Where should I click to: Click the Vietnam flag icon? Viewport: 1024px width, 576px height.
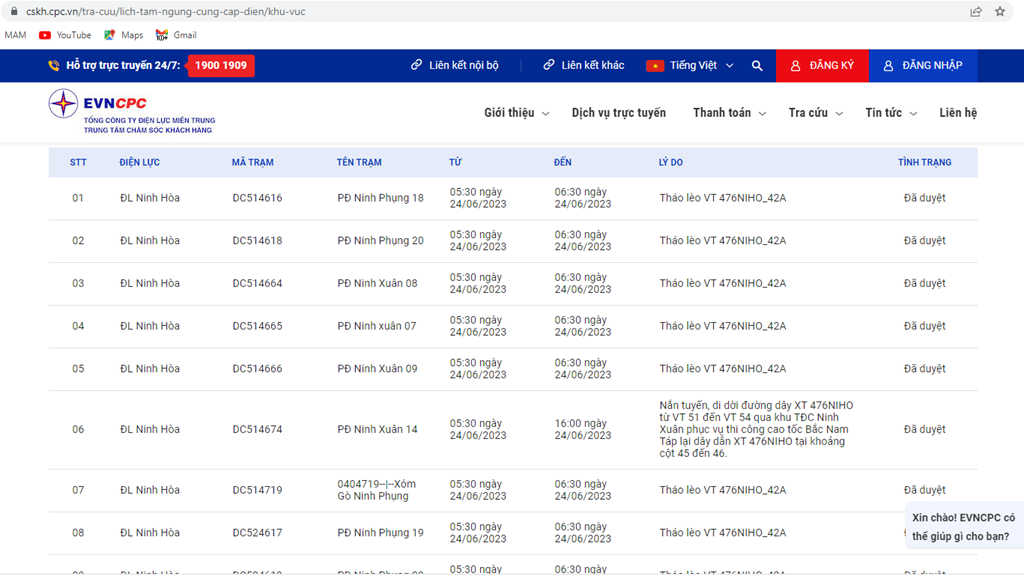(655, 66)
